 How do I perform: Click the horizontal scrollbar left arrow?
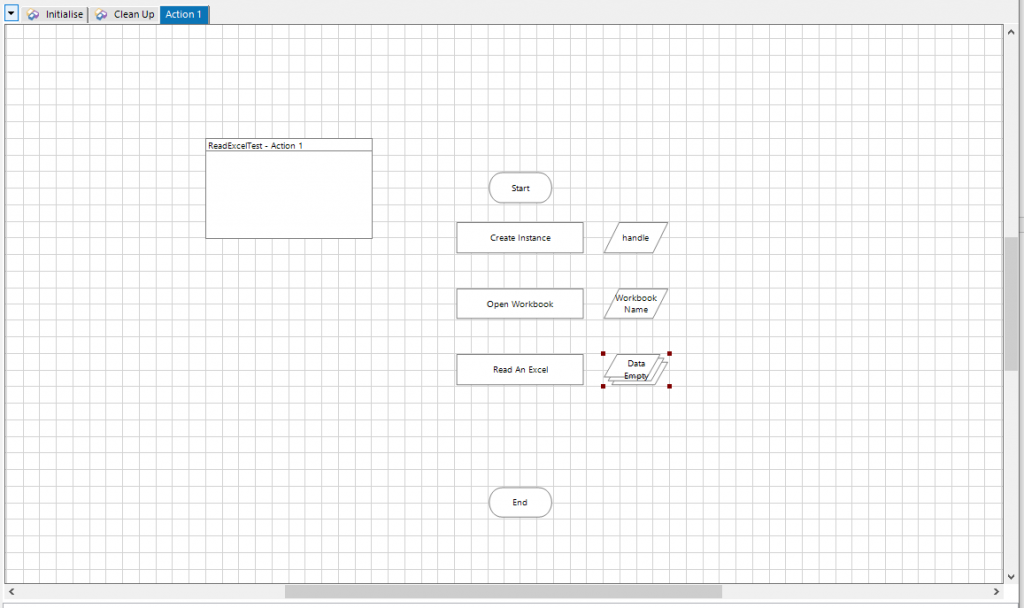11,592
